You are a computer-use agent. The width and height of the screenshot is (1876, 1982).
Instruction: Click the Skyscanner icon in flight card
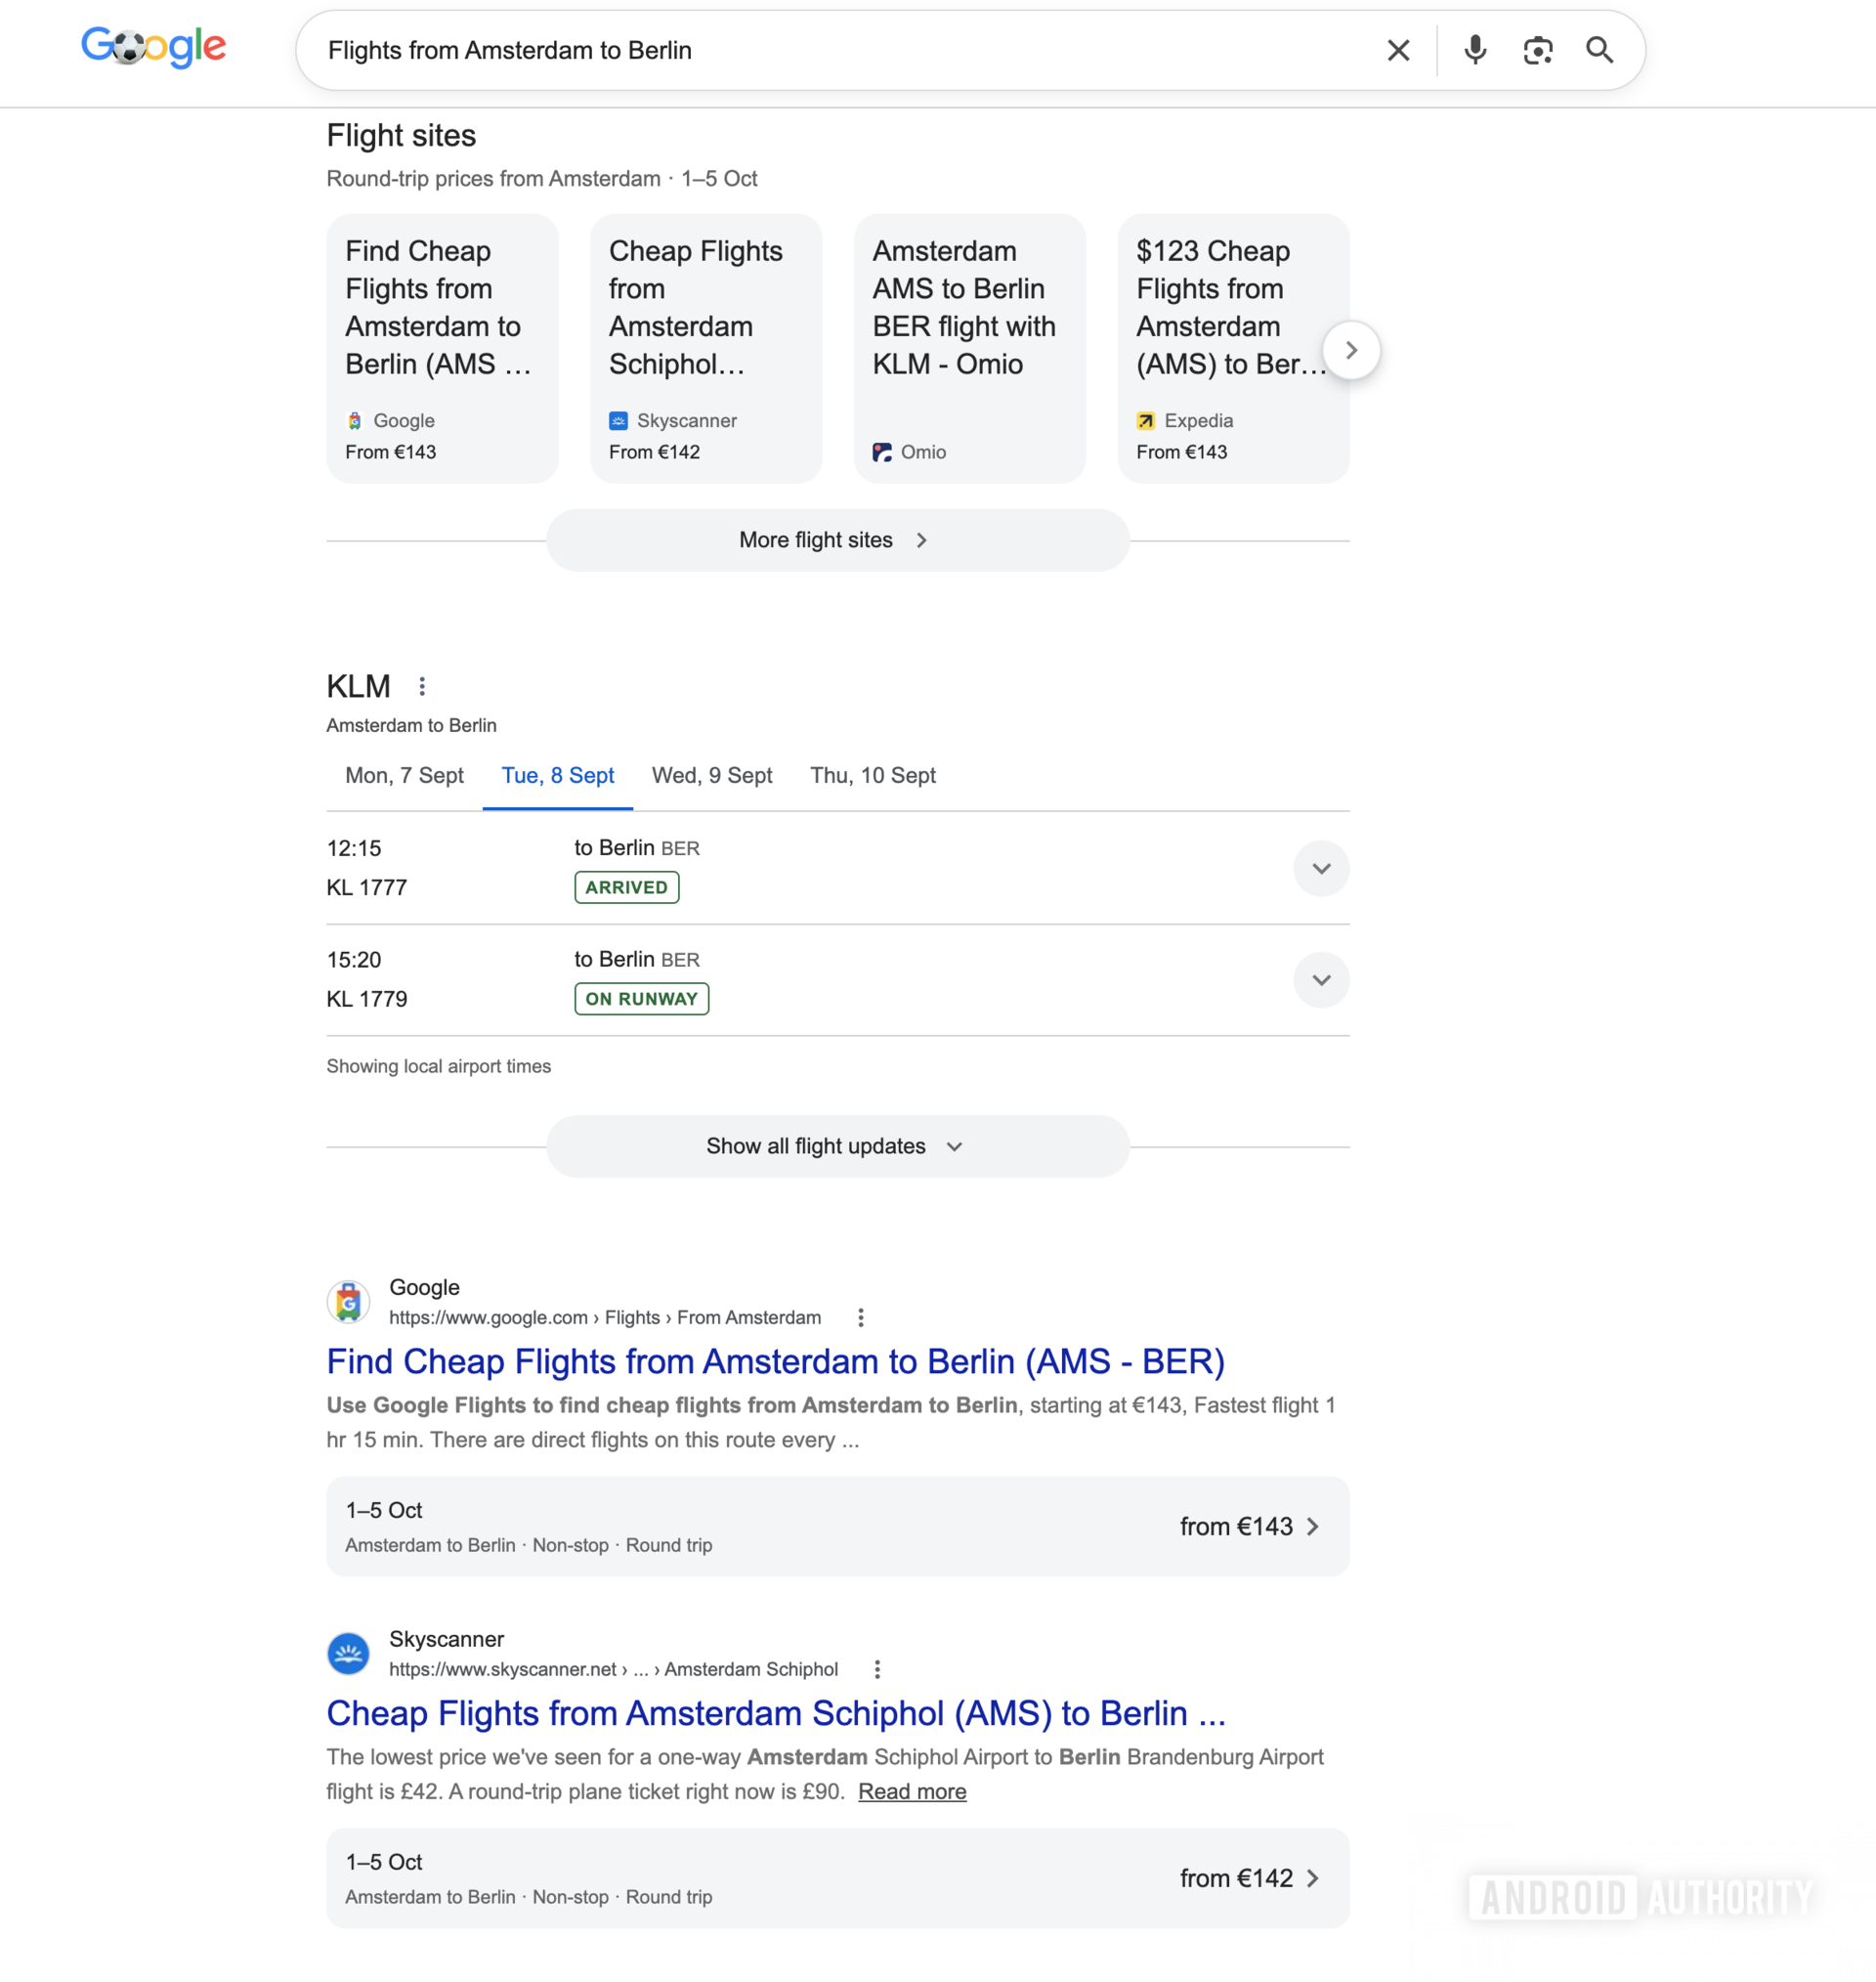click(x=618, y=421)
